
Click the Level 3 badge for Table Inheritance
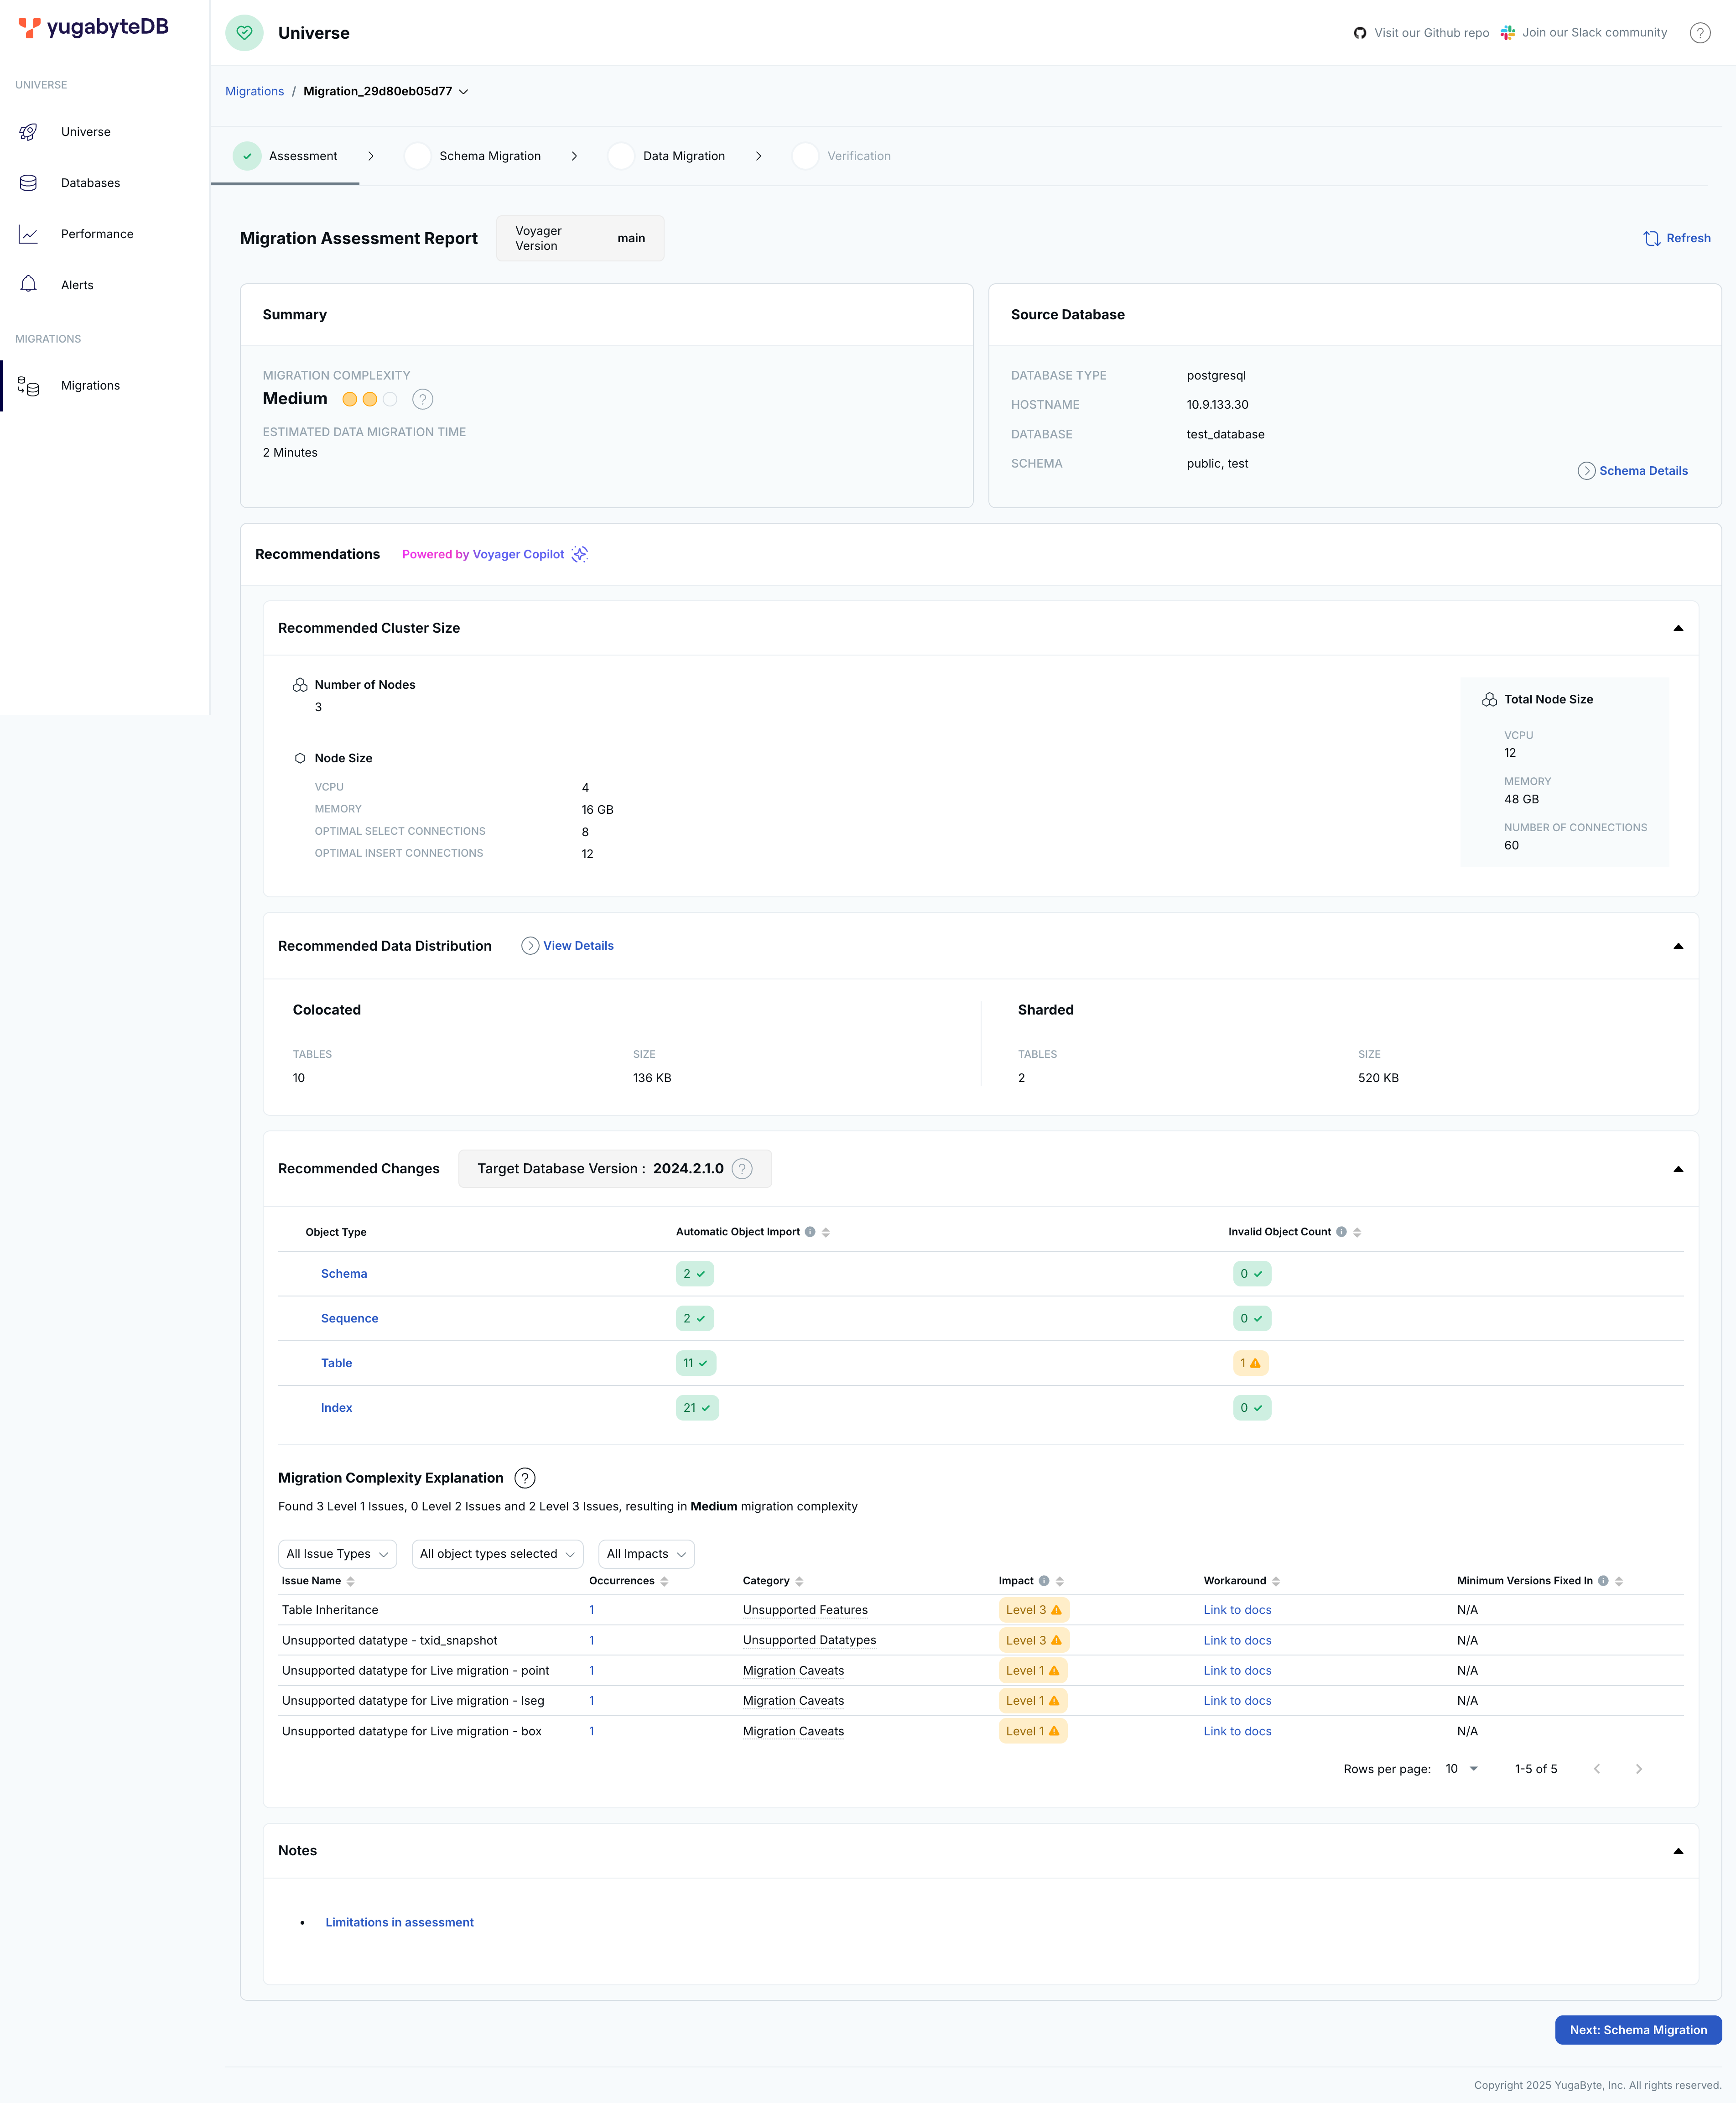point(1033,1610)
